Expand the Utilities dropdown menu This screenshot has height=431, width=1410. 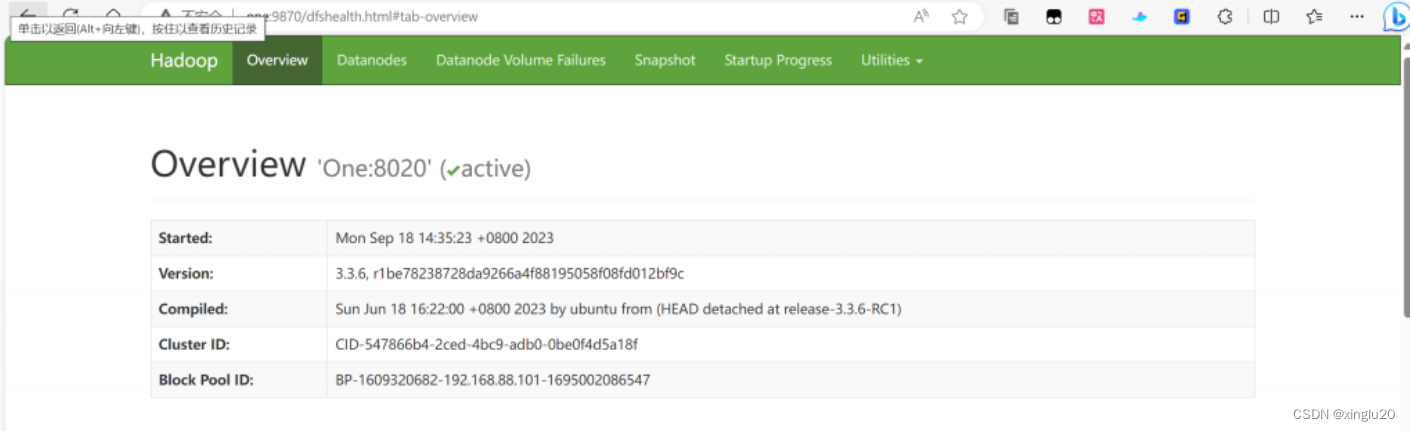click(x=892, y=60)
